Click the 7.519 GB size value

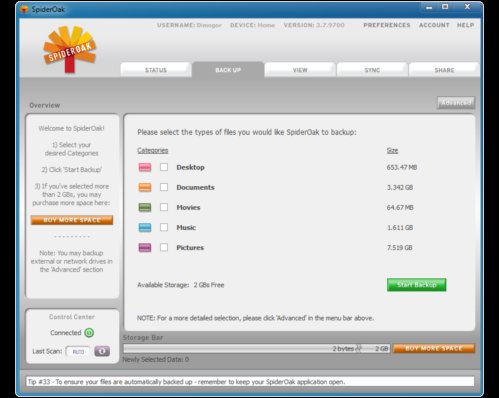coord(399,248)
